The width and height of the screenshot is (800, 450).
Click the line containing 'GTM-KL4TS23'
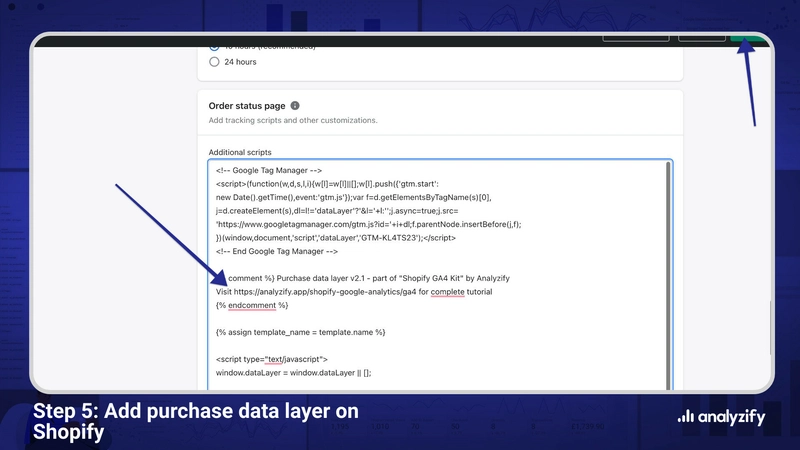click(336, 238)
